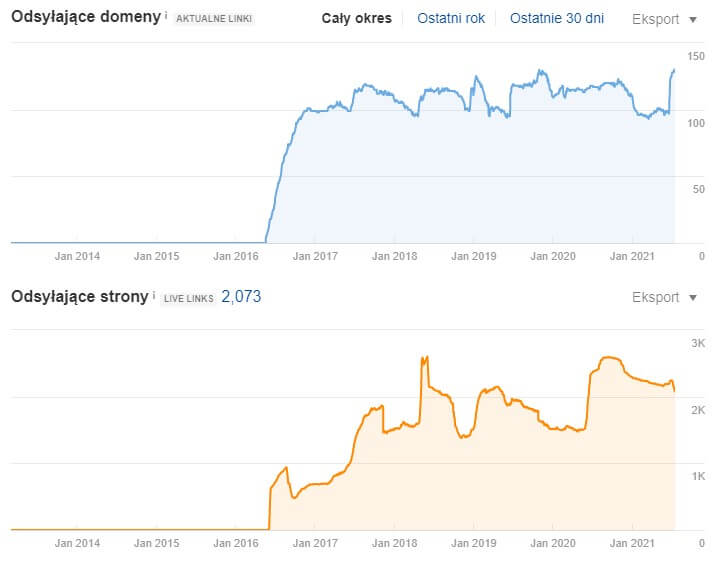Screen dimensions: 717x572
Task: Click the 50 value on domains chart axis
Action: (699, 189)
